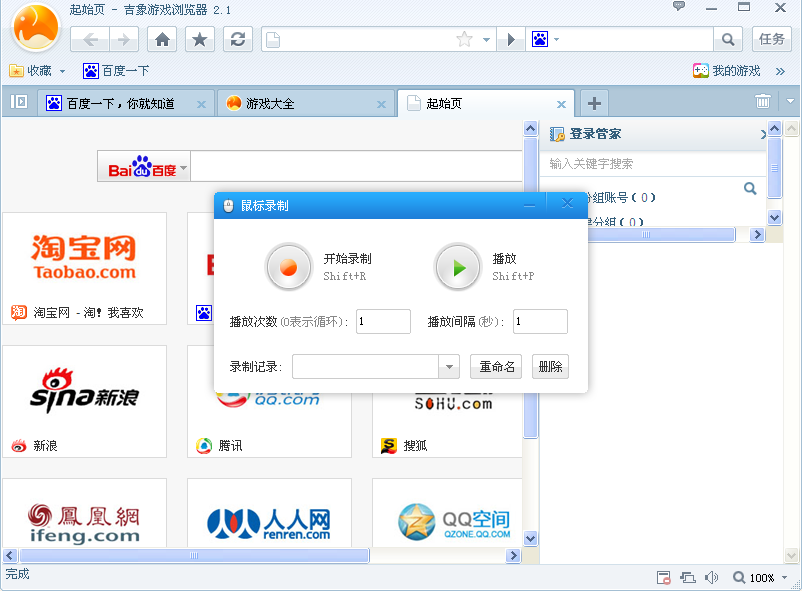Click 登录管家 horizontal scrollbar right arrow

click(757, 235)
